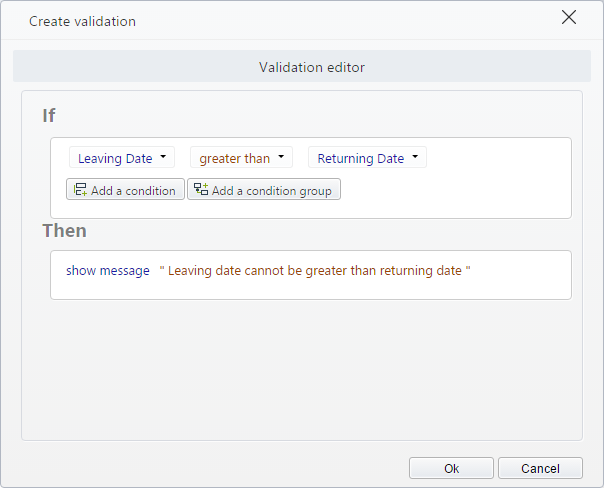This screenshot has height=488, width=604.
Task: Click the arrow next to Returning Date
Action: click(x=415, y=156)
